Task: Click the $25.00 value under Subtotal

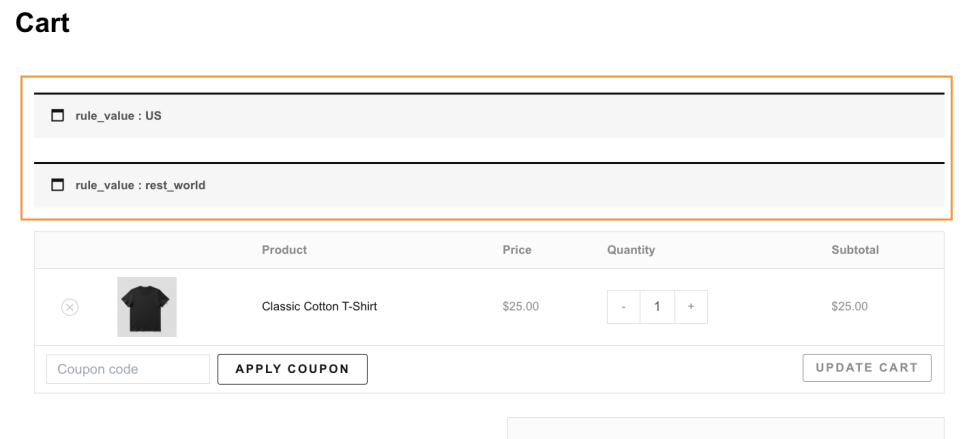Action: [x=849, y=307]
